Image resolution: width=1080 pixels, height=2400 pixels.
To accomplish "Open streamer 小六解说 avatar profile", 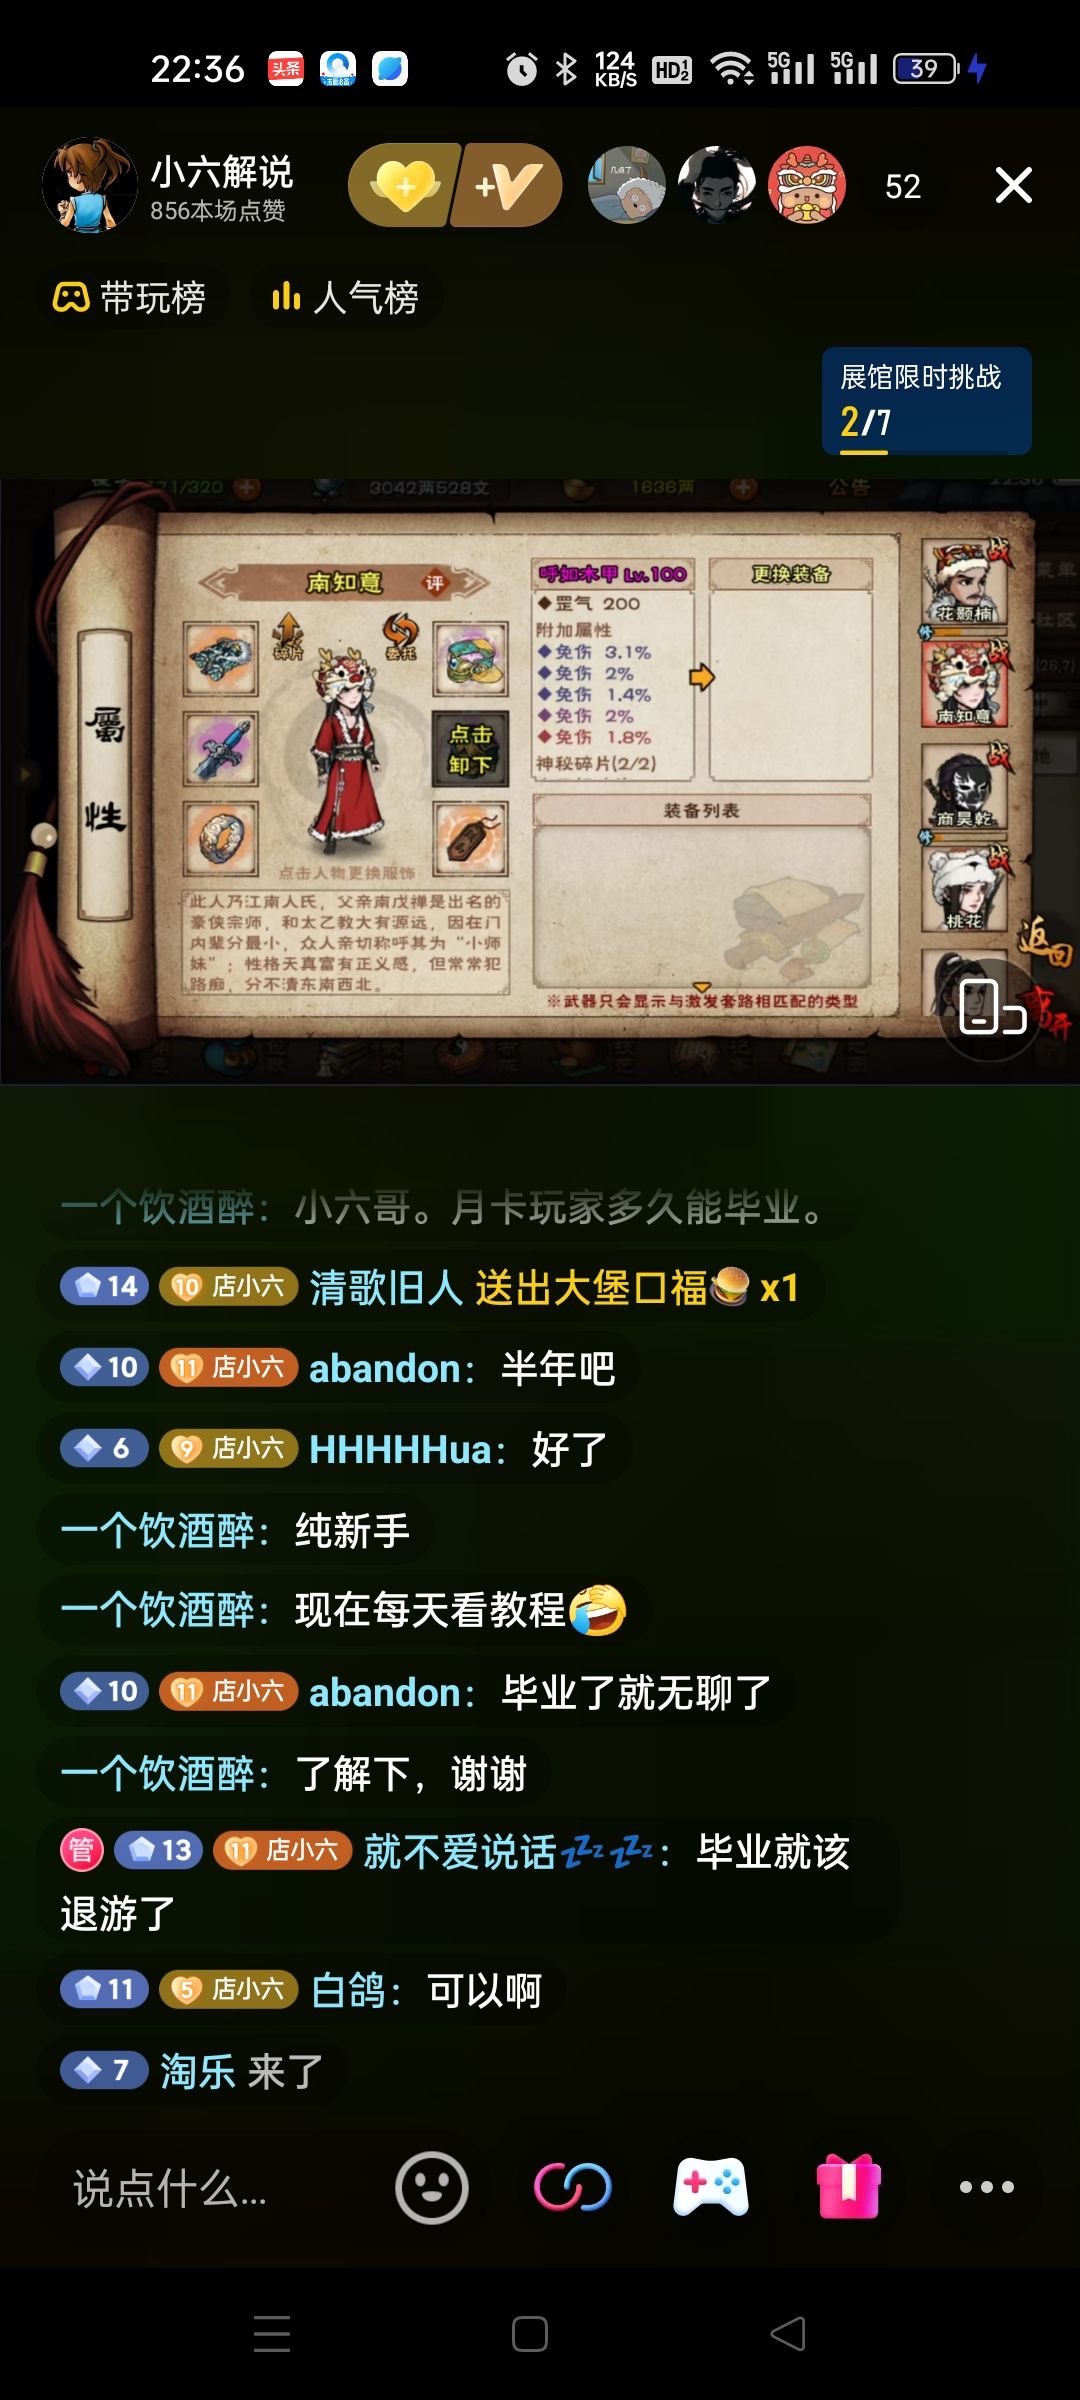I will coord(90,185).
